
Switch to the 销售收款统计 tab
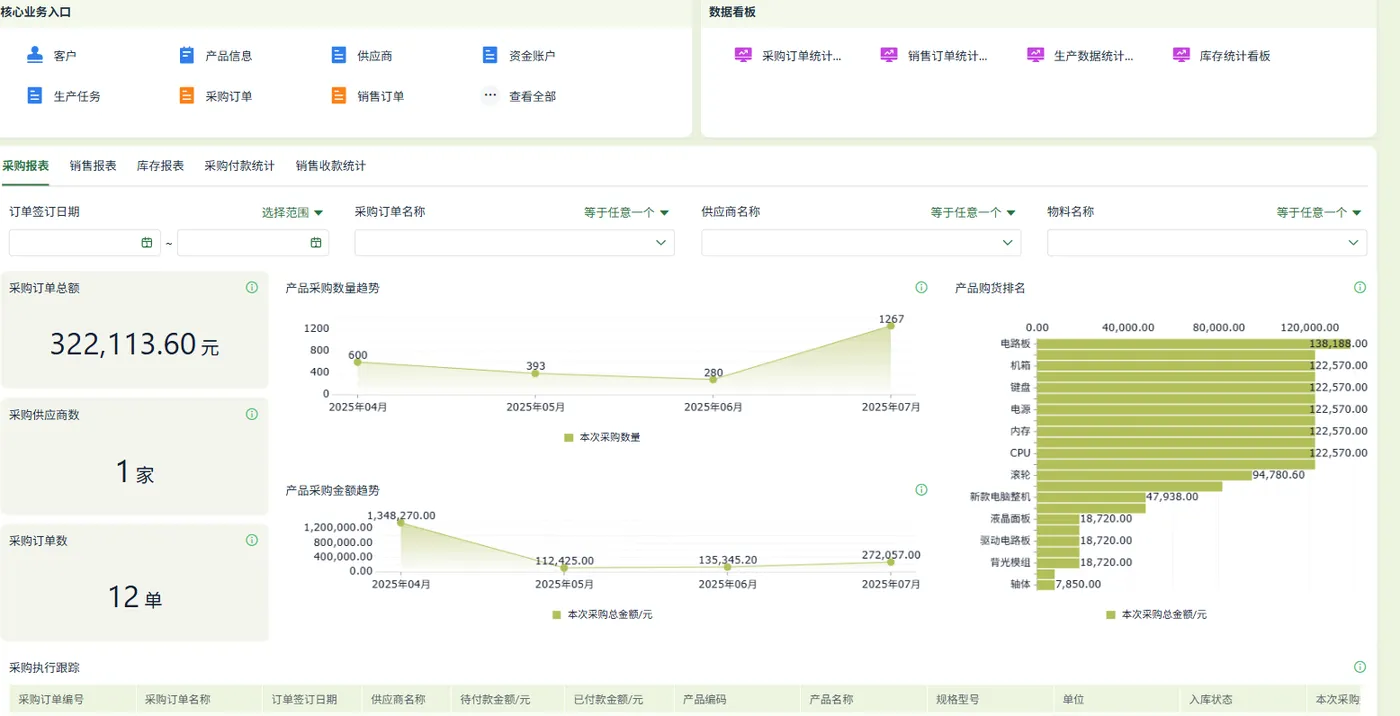pyautogui.click(x=331, y=166)
